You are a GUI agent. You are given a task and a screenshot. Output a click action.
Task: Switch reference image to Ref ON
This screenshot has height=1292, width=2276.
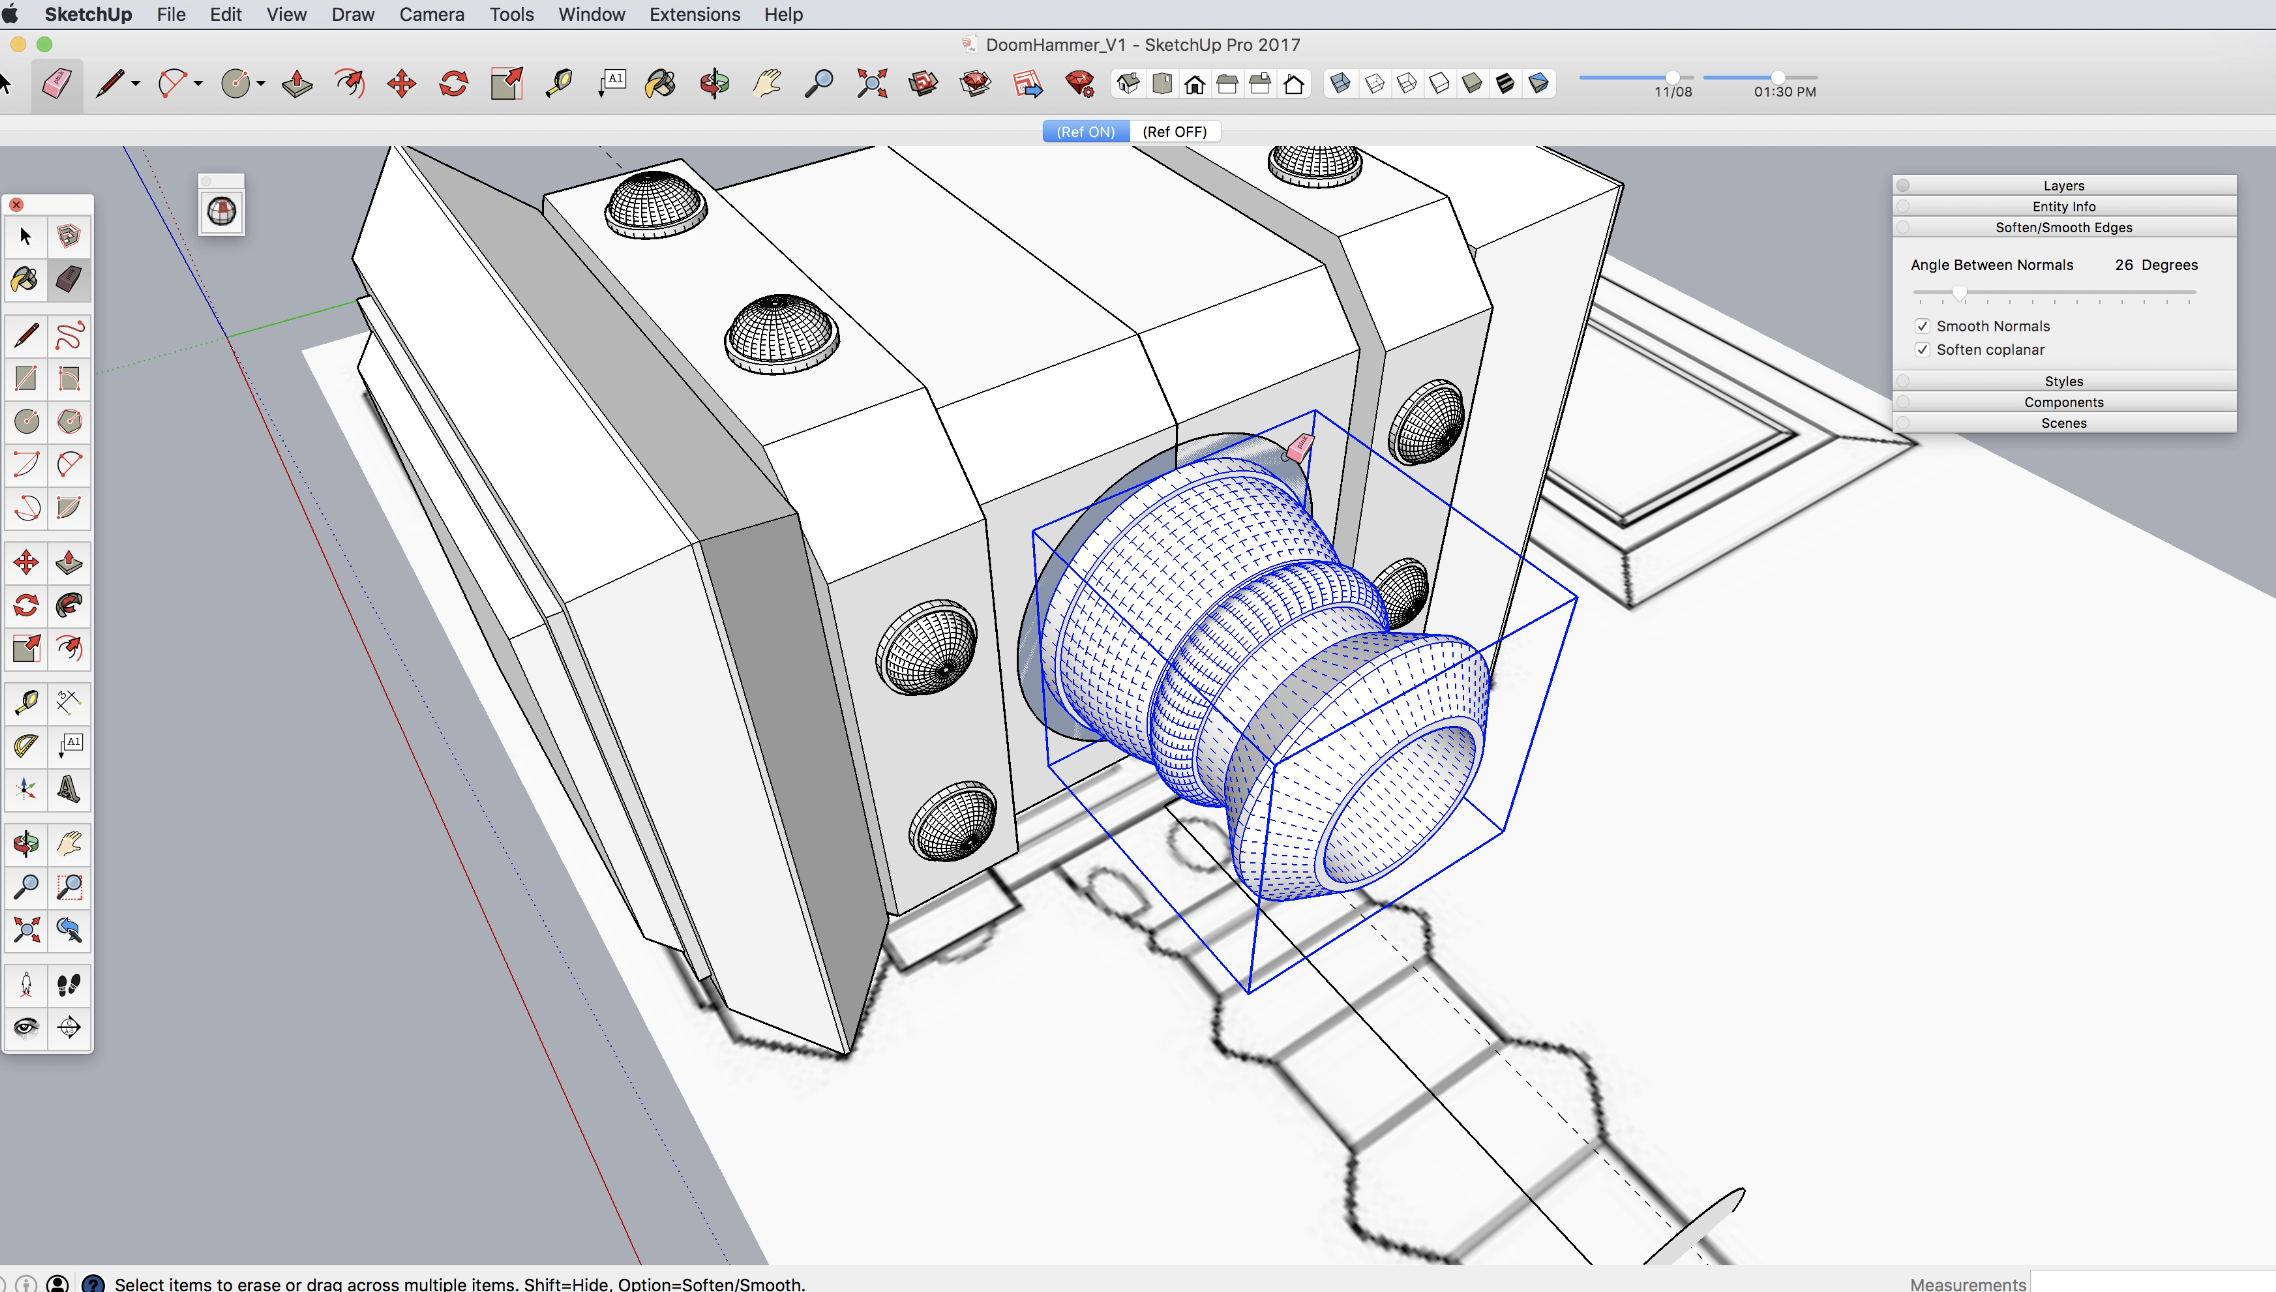(1086, 132)
